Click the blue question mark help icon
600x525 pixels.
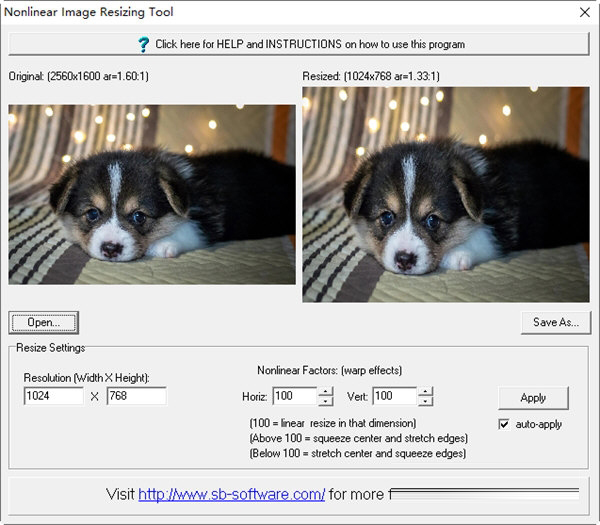click(144, 44)
